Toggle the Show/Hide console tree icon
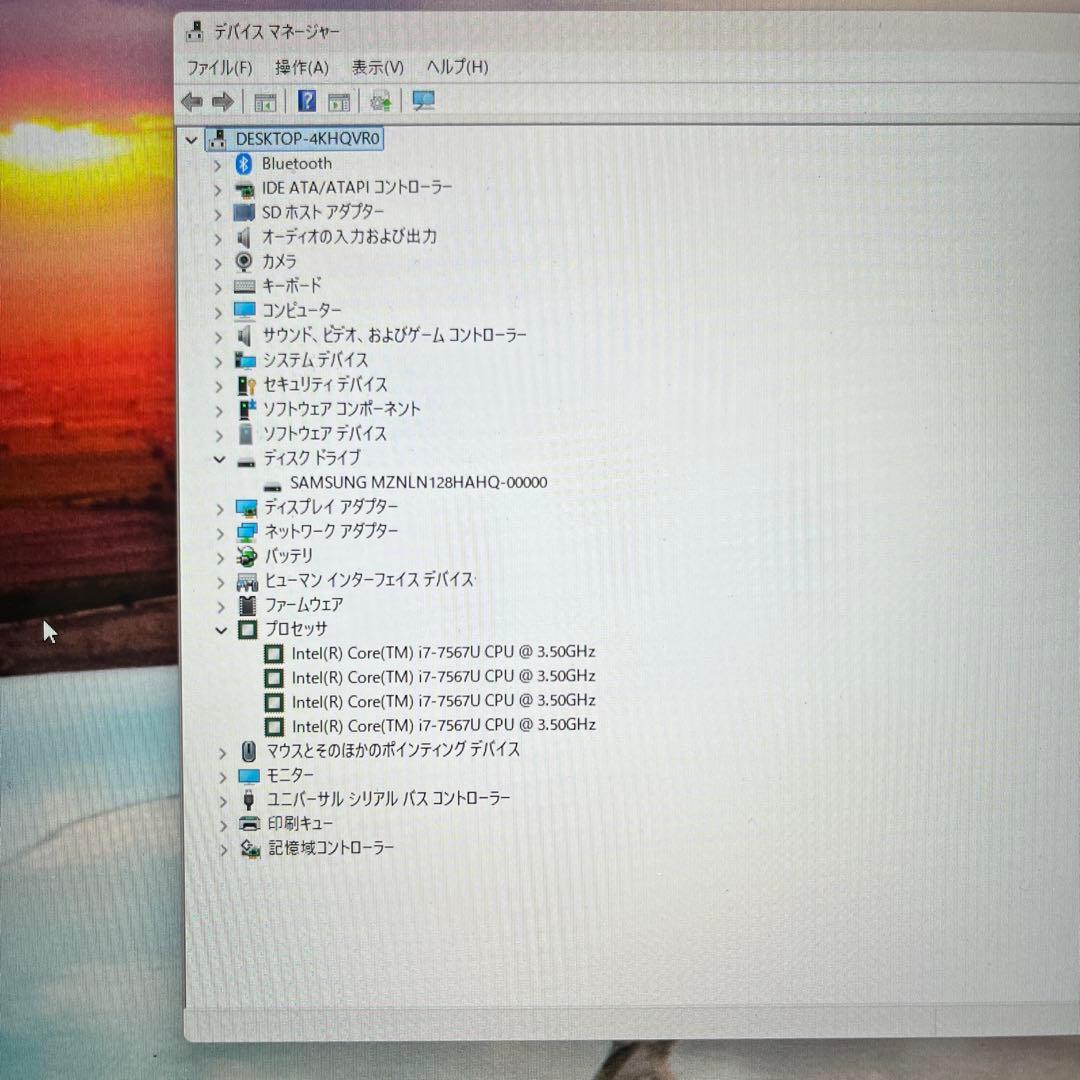Screen dimensions: 1080x1080 265,100
